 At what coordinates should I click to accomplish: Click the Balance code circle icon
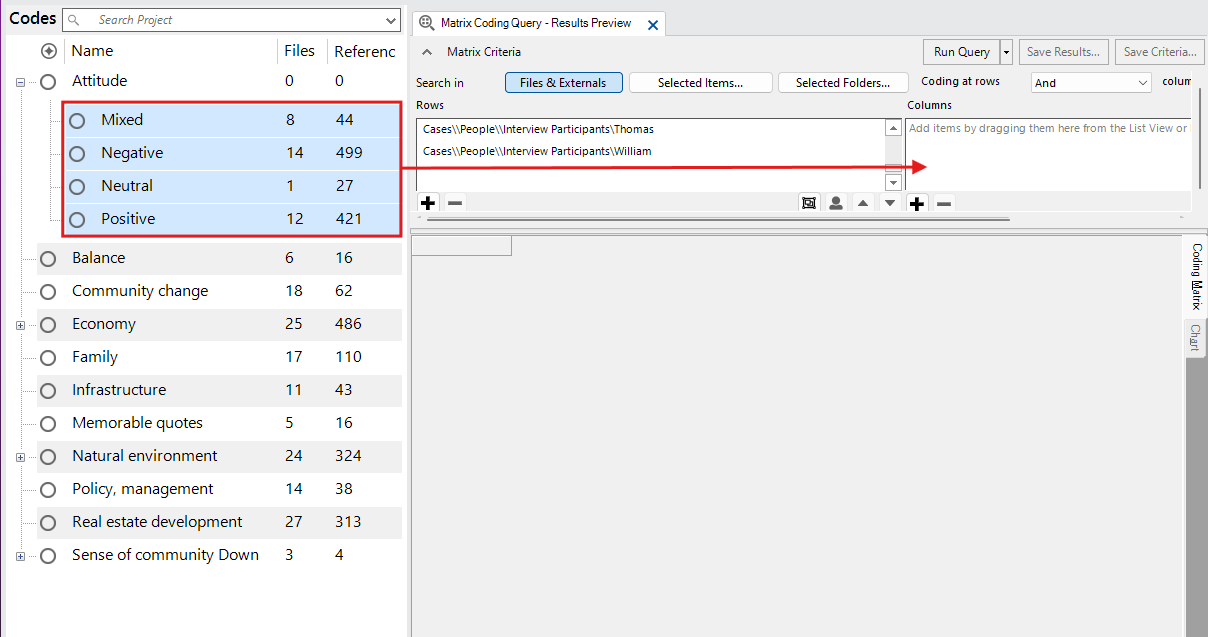pos(48,259)
